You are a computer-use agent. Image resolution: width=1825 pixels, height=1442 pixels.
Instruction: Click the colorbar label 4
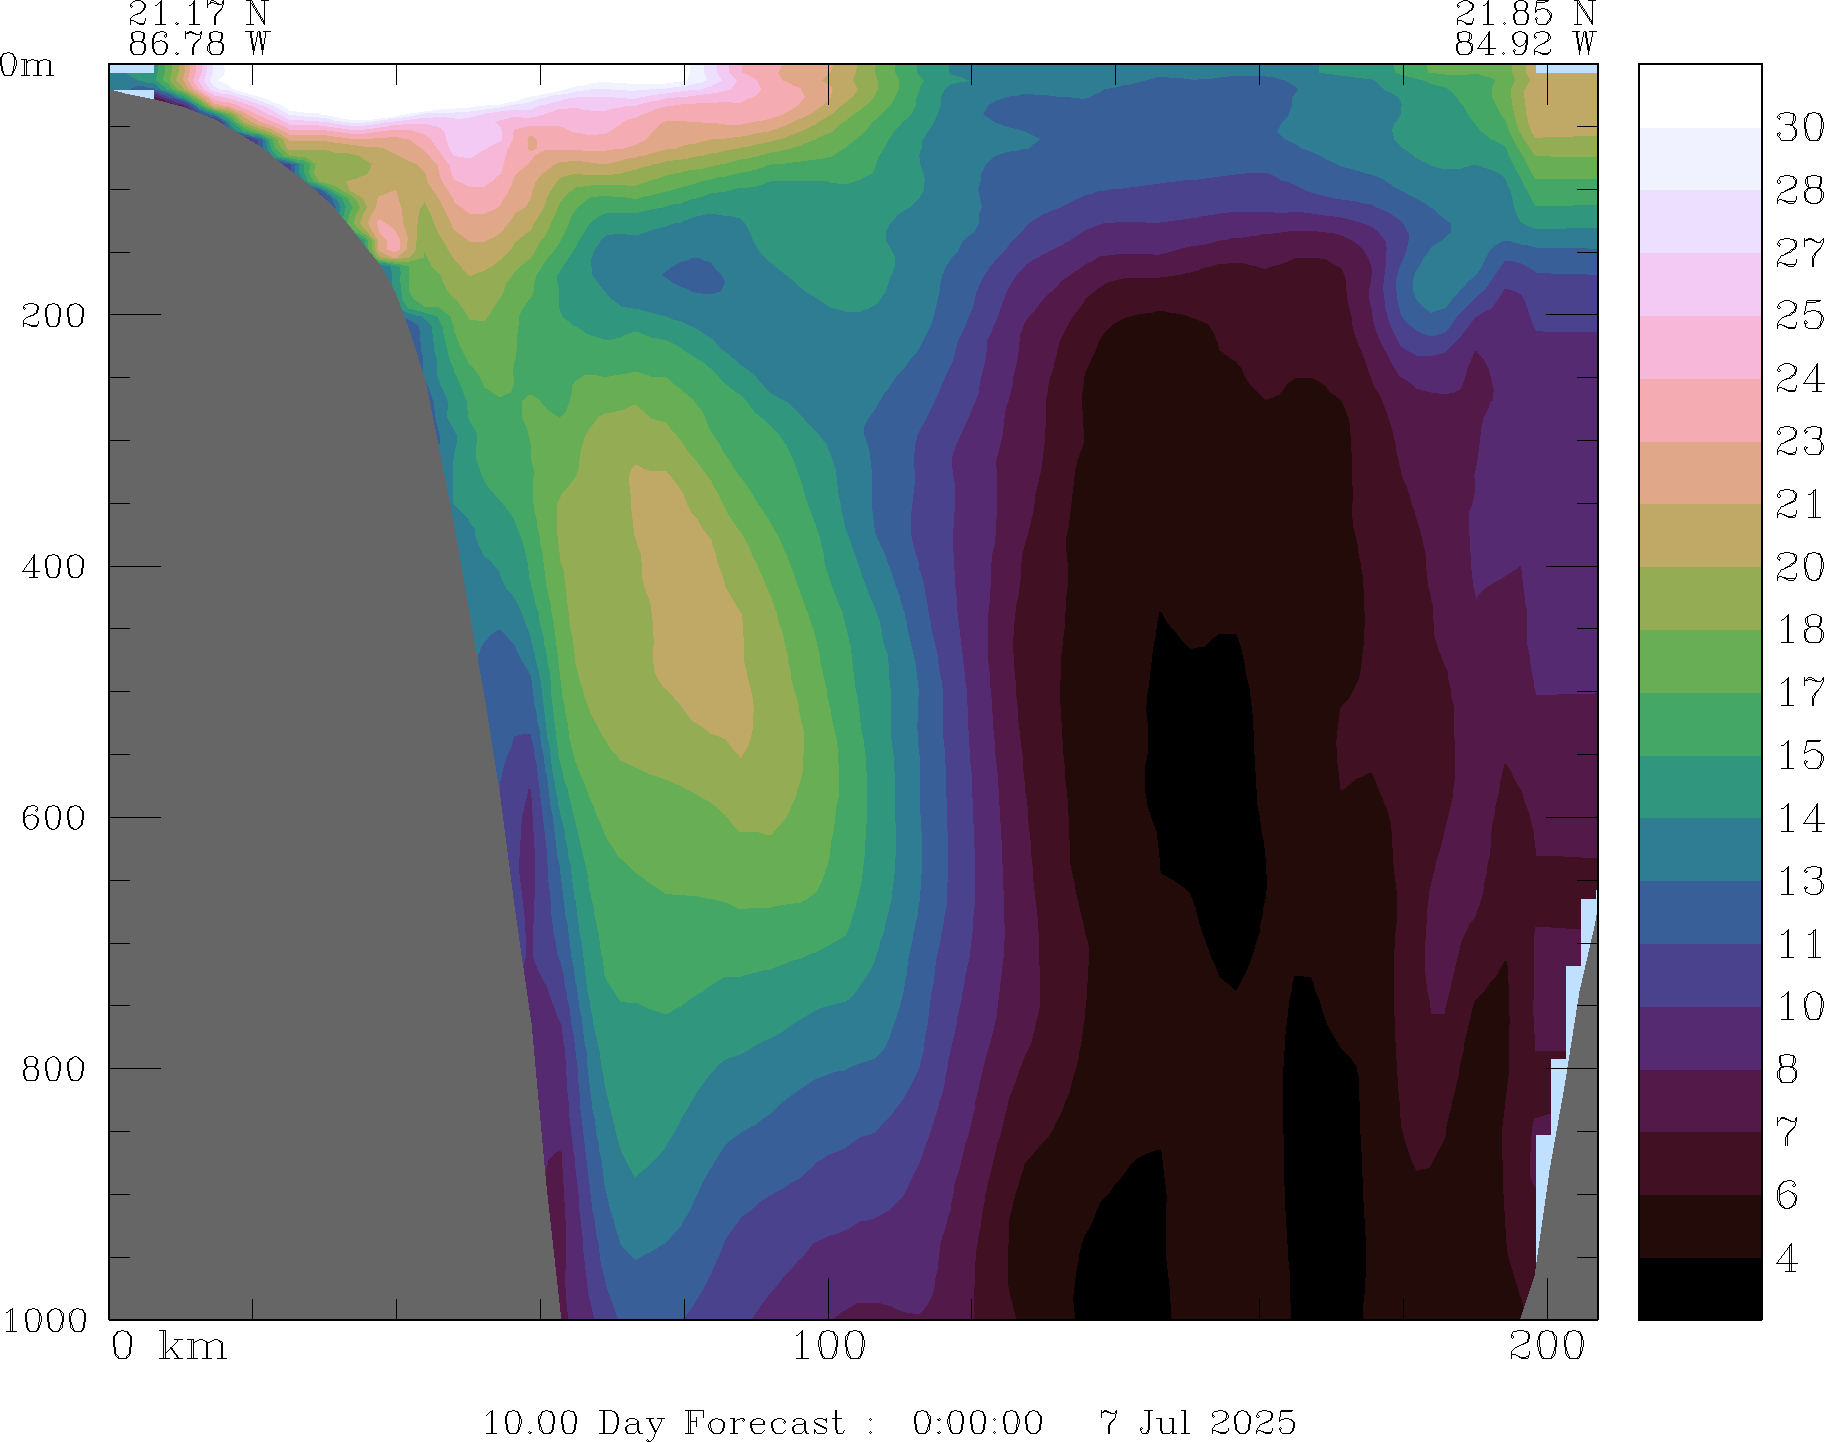tap(1787, 1259)
